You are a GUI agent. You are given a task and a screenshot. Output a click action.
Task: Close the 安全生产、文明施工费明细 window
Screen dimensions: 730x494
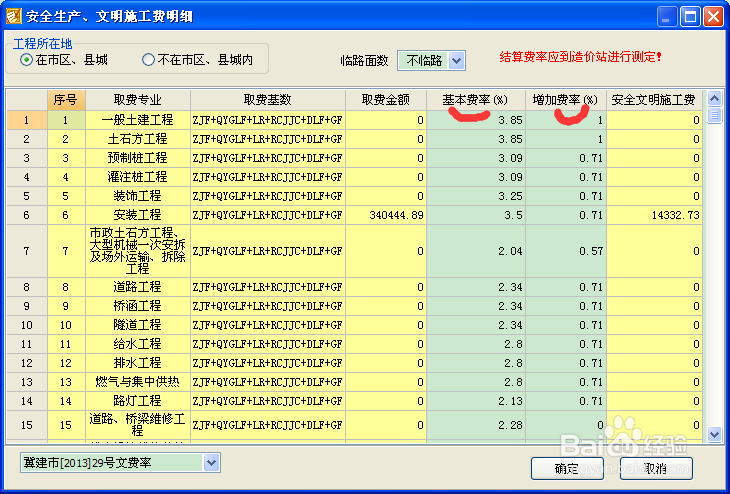click(714, 17)
